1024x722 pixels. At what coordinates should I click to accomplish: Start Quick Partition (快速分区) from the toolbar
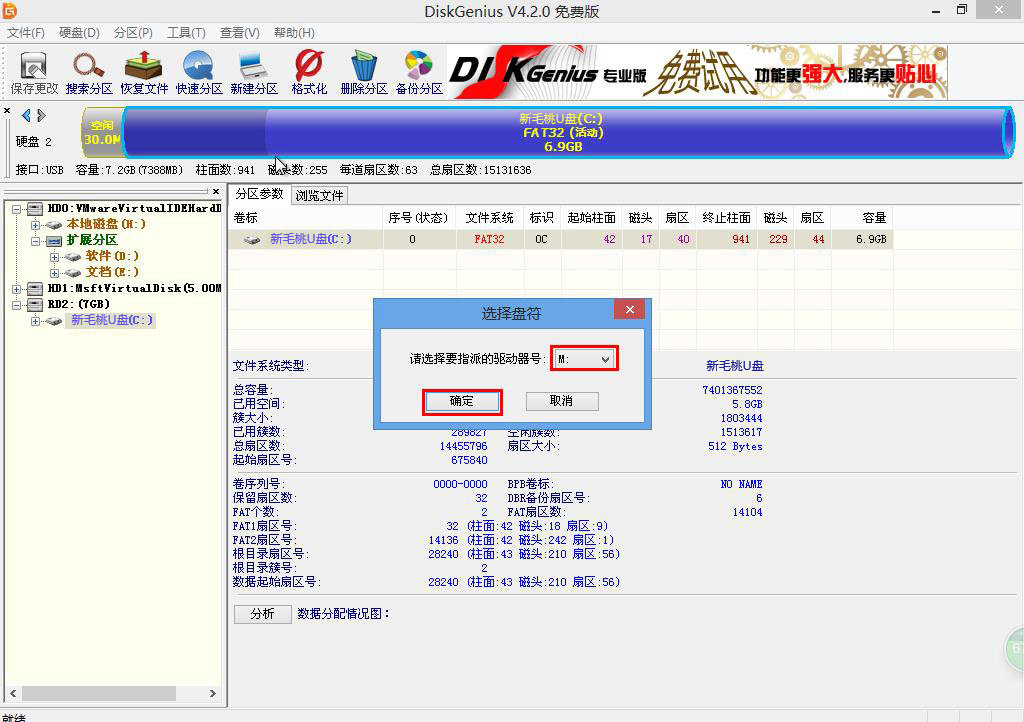199,72
